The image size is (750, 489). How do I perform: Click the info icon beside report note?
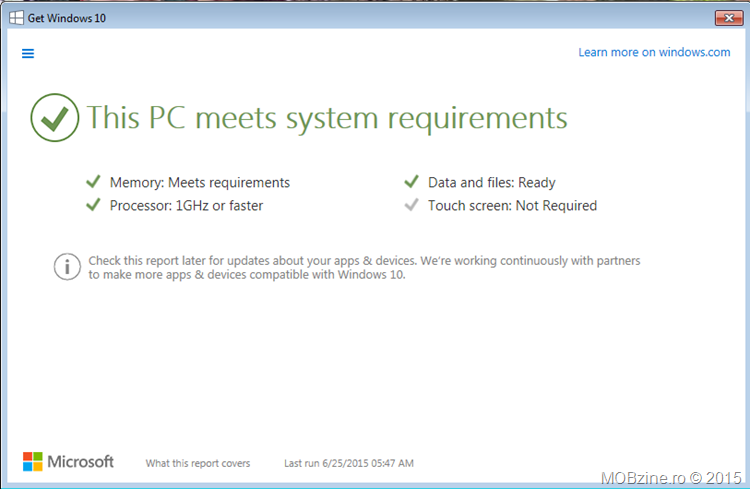point(67,267)
